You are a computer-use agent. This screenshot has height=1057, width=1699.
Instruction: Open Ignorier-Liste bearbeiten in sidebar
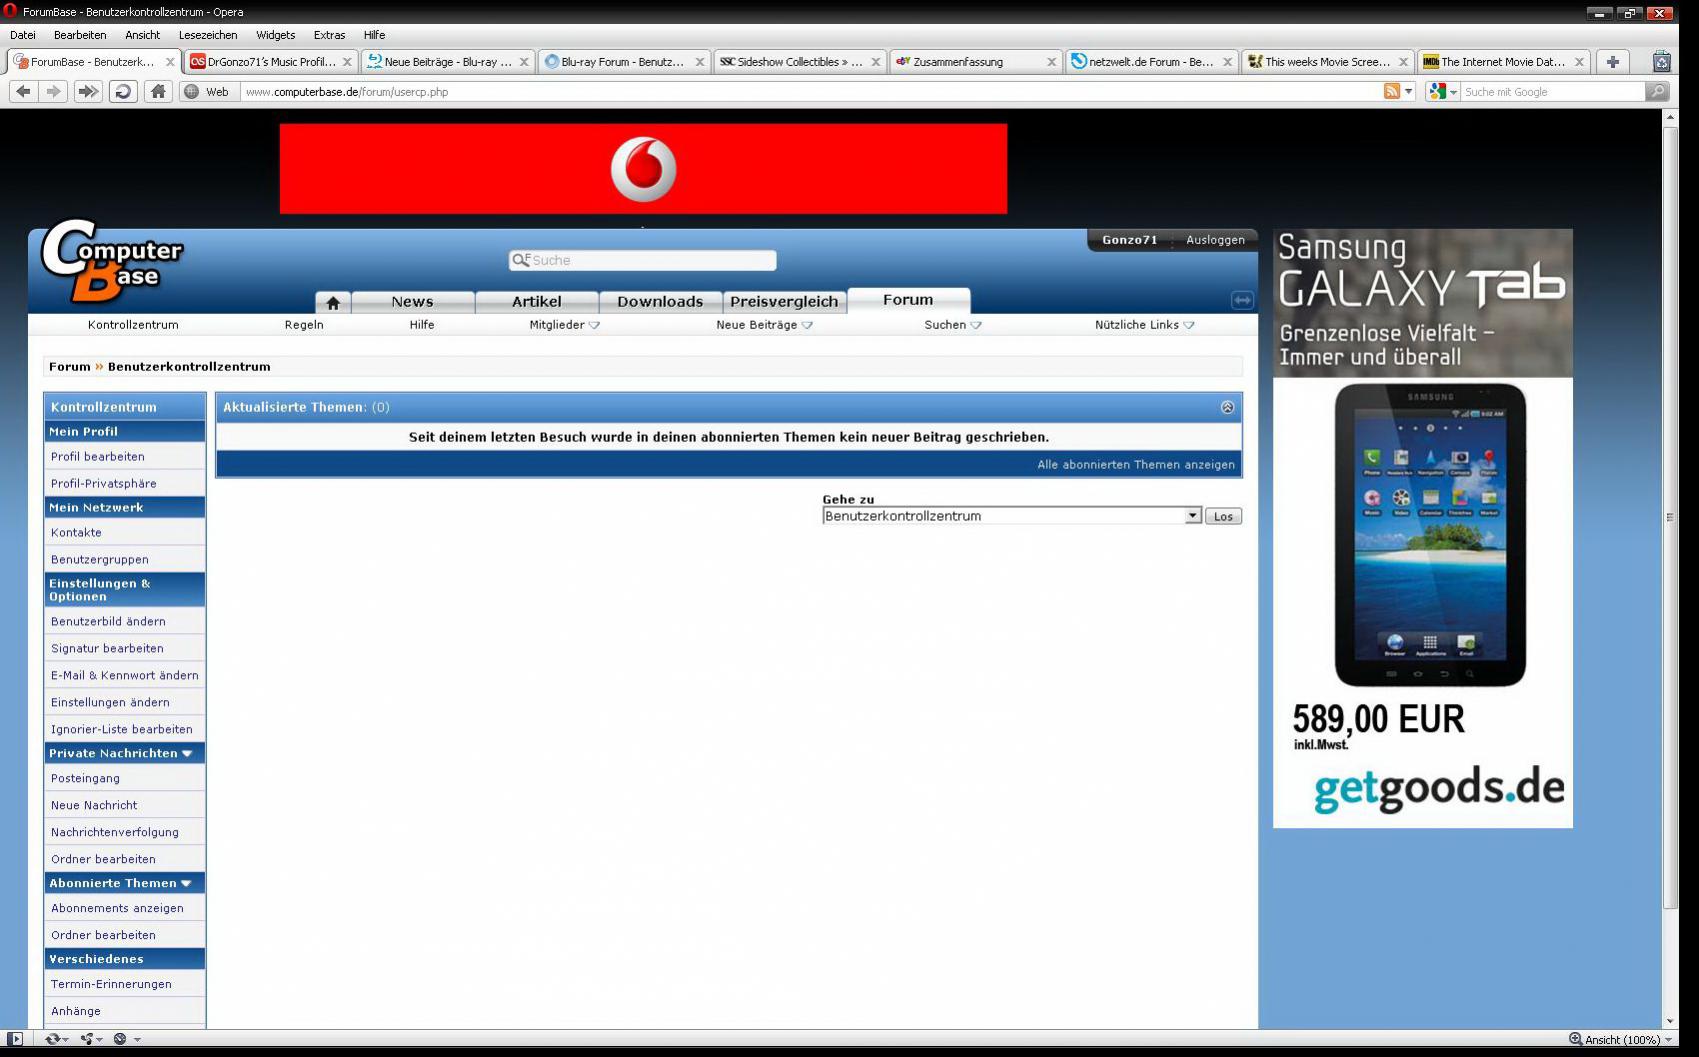[x=122, y=730]
